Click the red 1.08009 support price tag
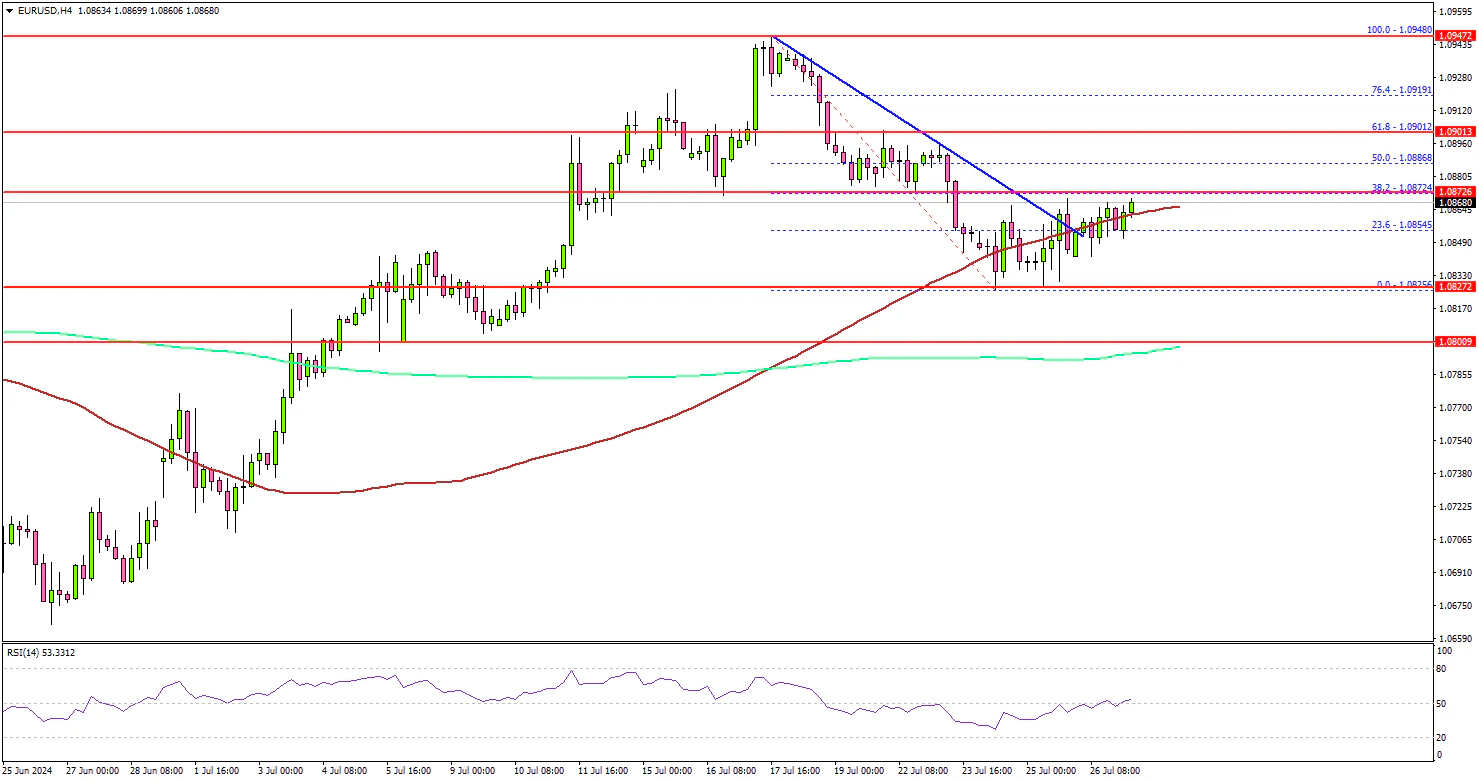Image resolution: width=1479 pixels, height=782 pixels. (x=1455, y=342)
